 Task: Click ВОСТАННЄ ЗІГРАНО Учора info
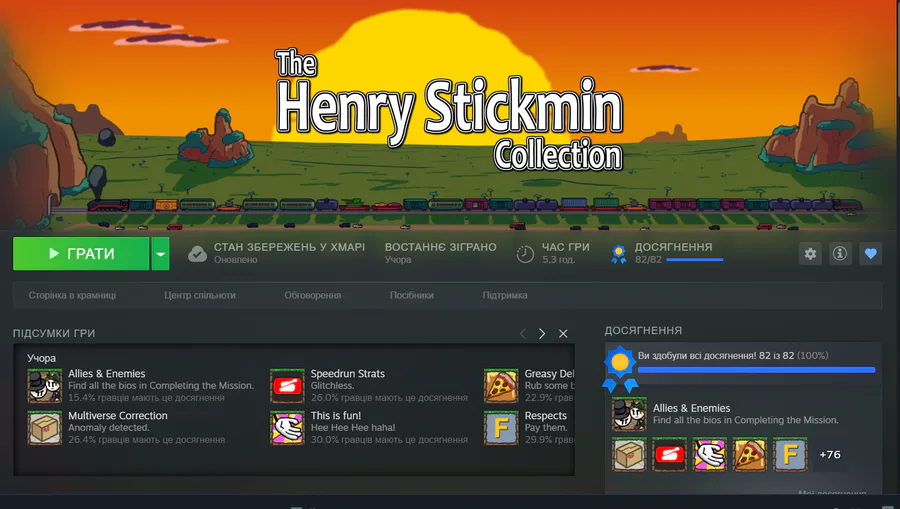tap(440, 252)
